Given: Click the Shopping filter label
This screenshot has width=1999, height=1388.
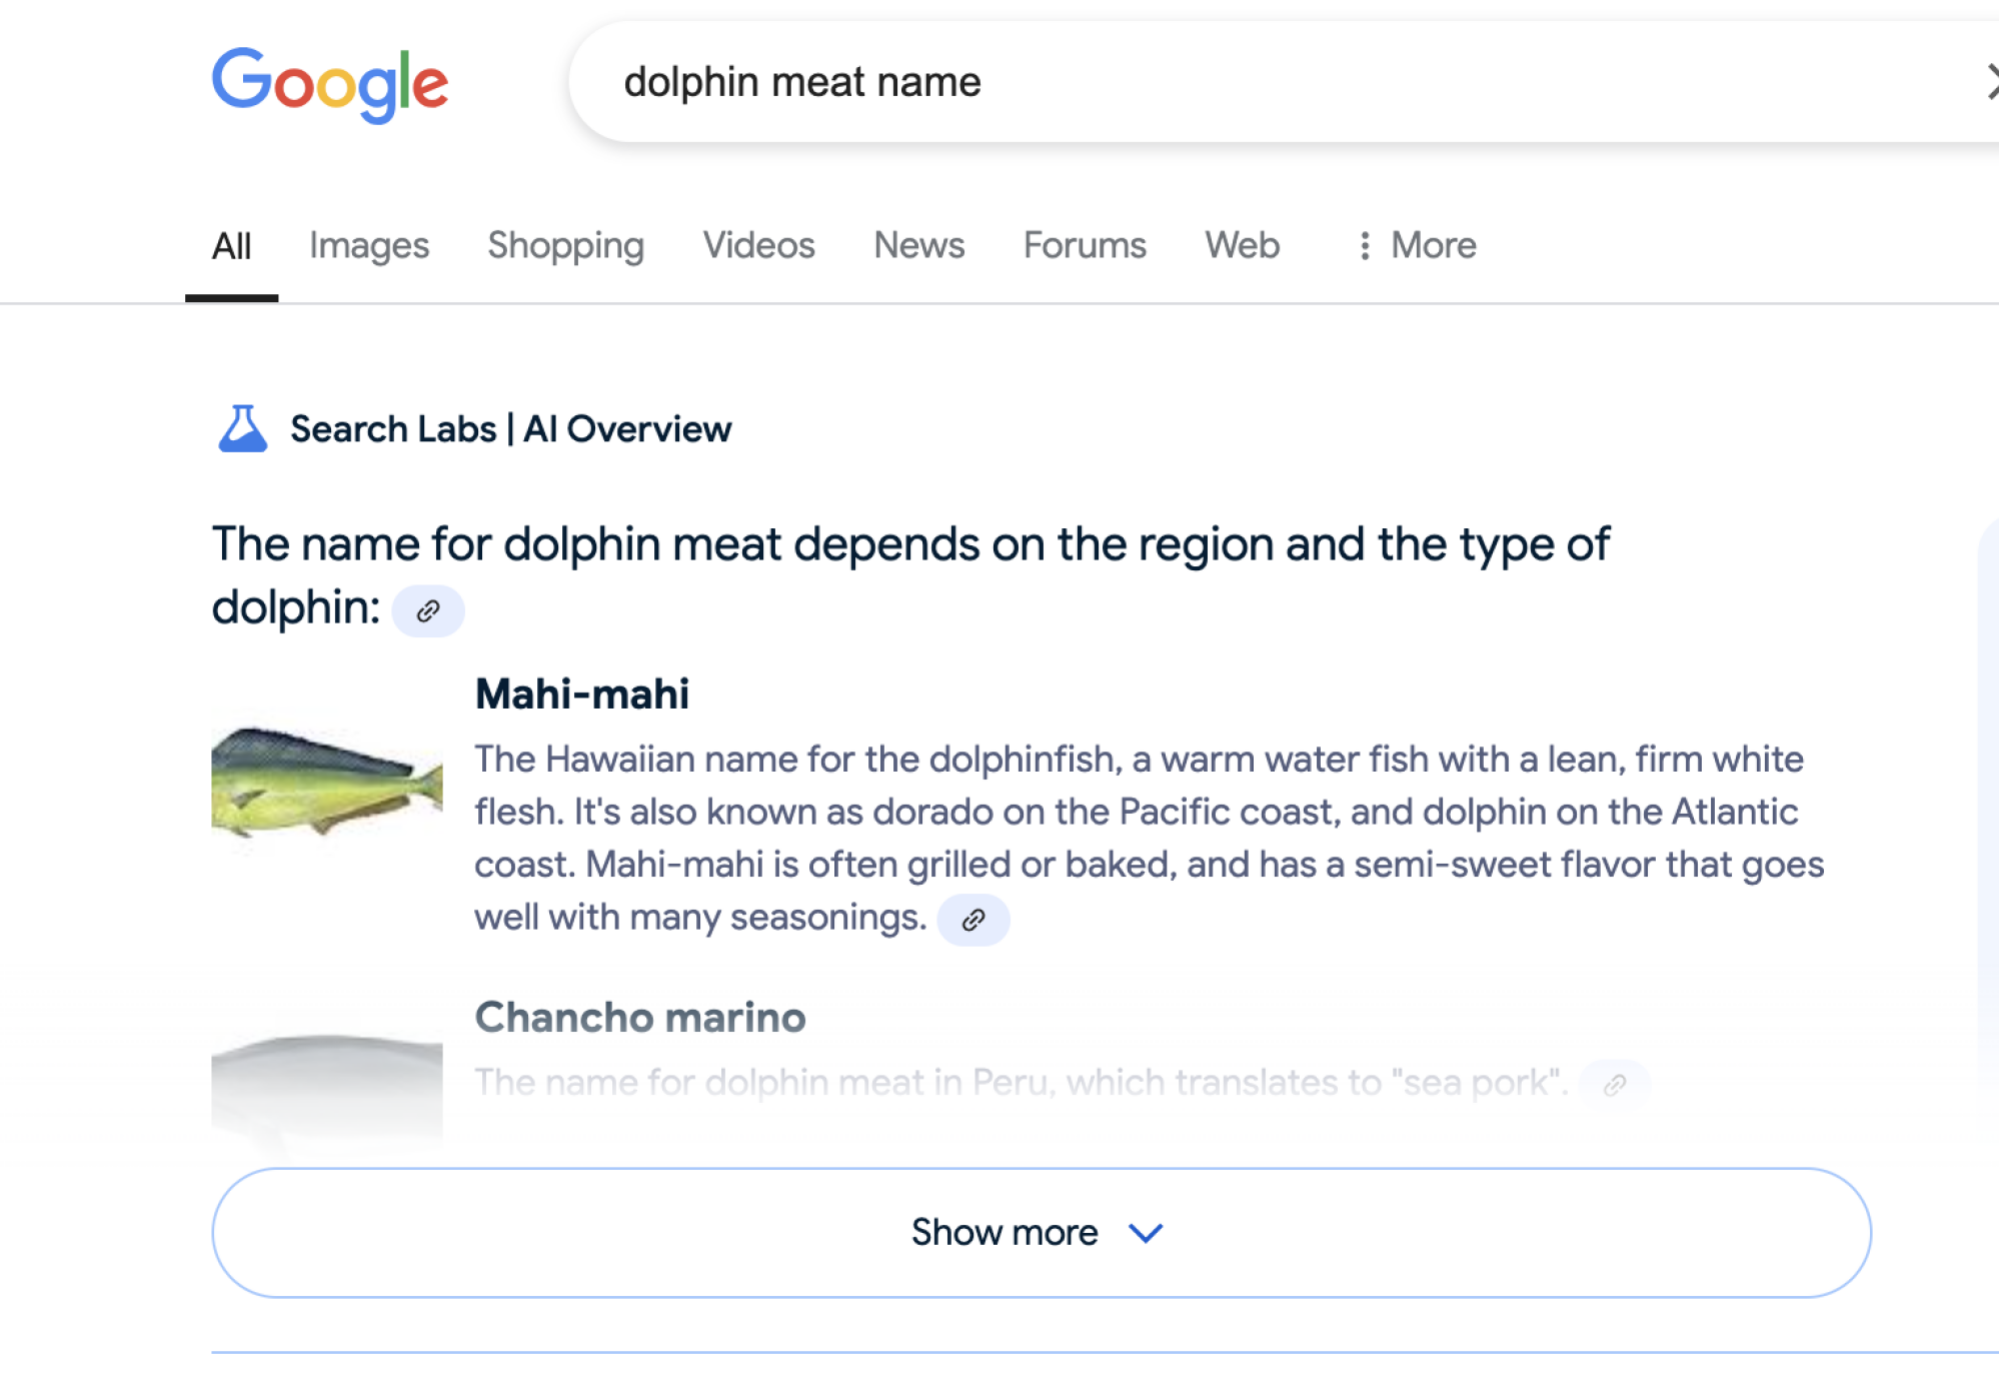Looking at the screenshot, I should tap(565, 245).
